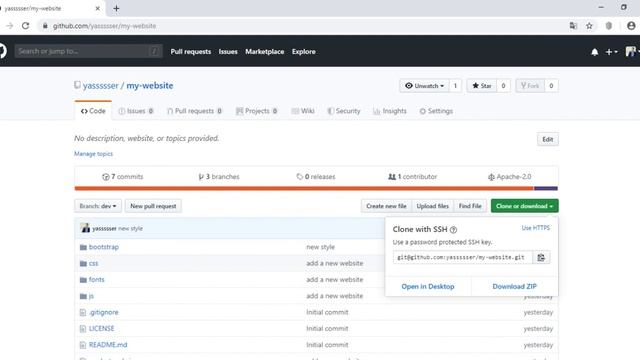
Task: Open Explore in top navigation
Action: pos(304,52)
